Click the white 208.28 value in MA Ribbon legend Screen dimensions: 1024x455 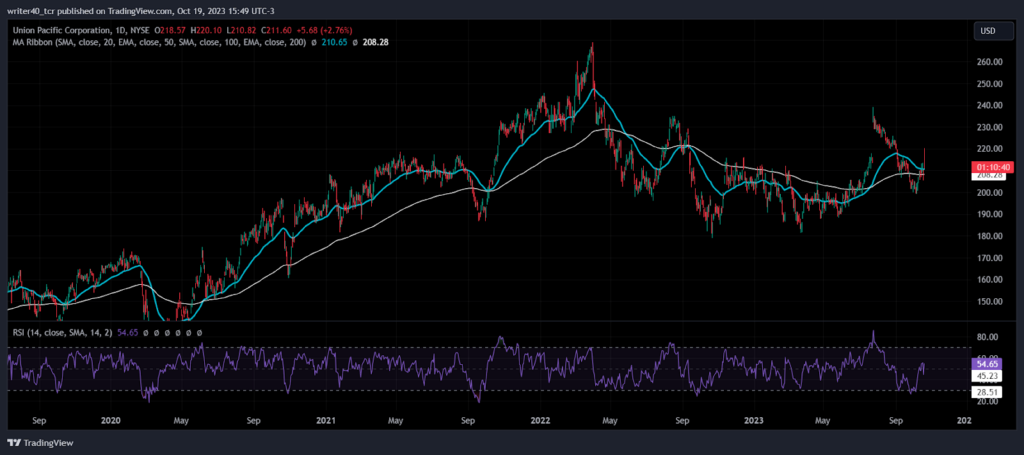pos(376,42)
